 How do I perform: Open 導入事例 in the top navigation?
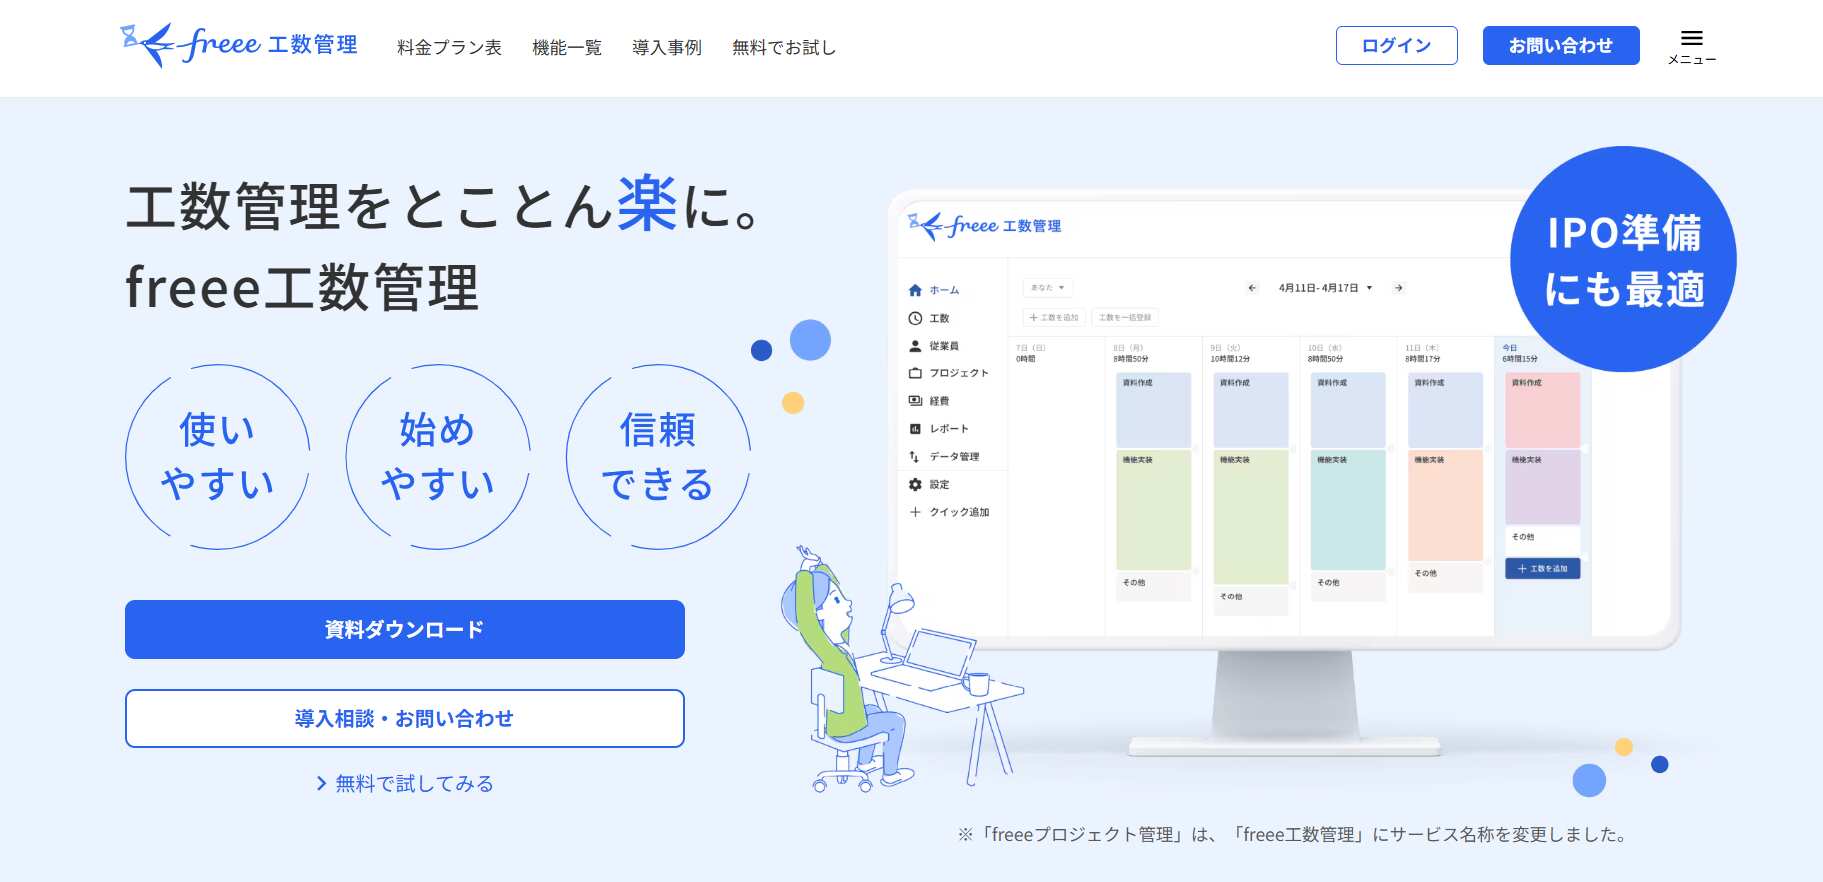tap(667, 47)
